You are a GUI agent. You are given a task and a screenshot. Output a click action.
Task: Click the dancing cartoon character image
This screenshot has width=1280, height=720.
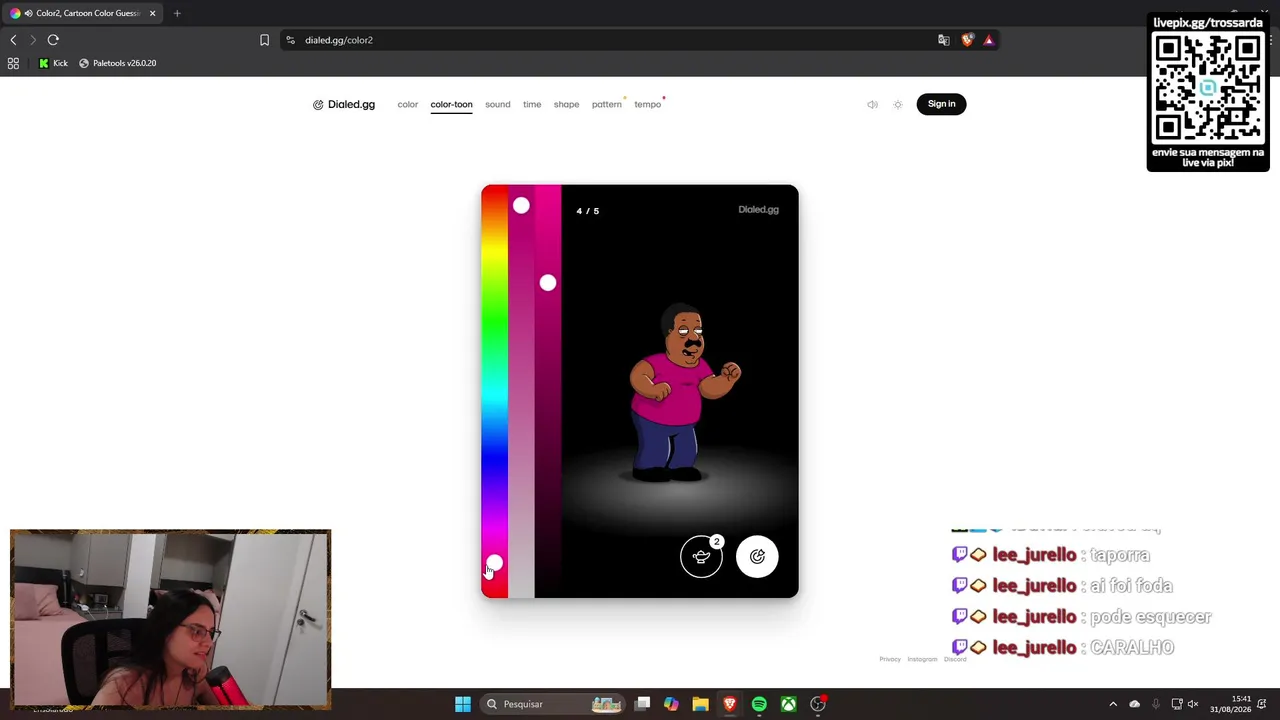point(685,393)
